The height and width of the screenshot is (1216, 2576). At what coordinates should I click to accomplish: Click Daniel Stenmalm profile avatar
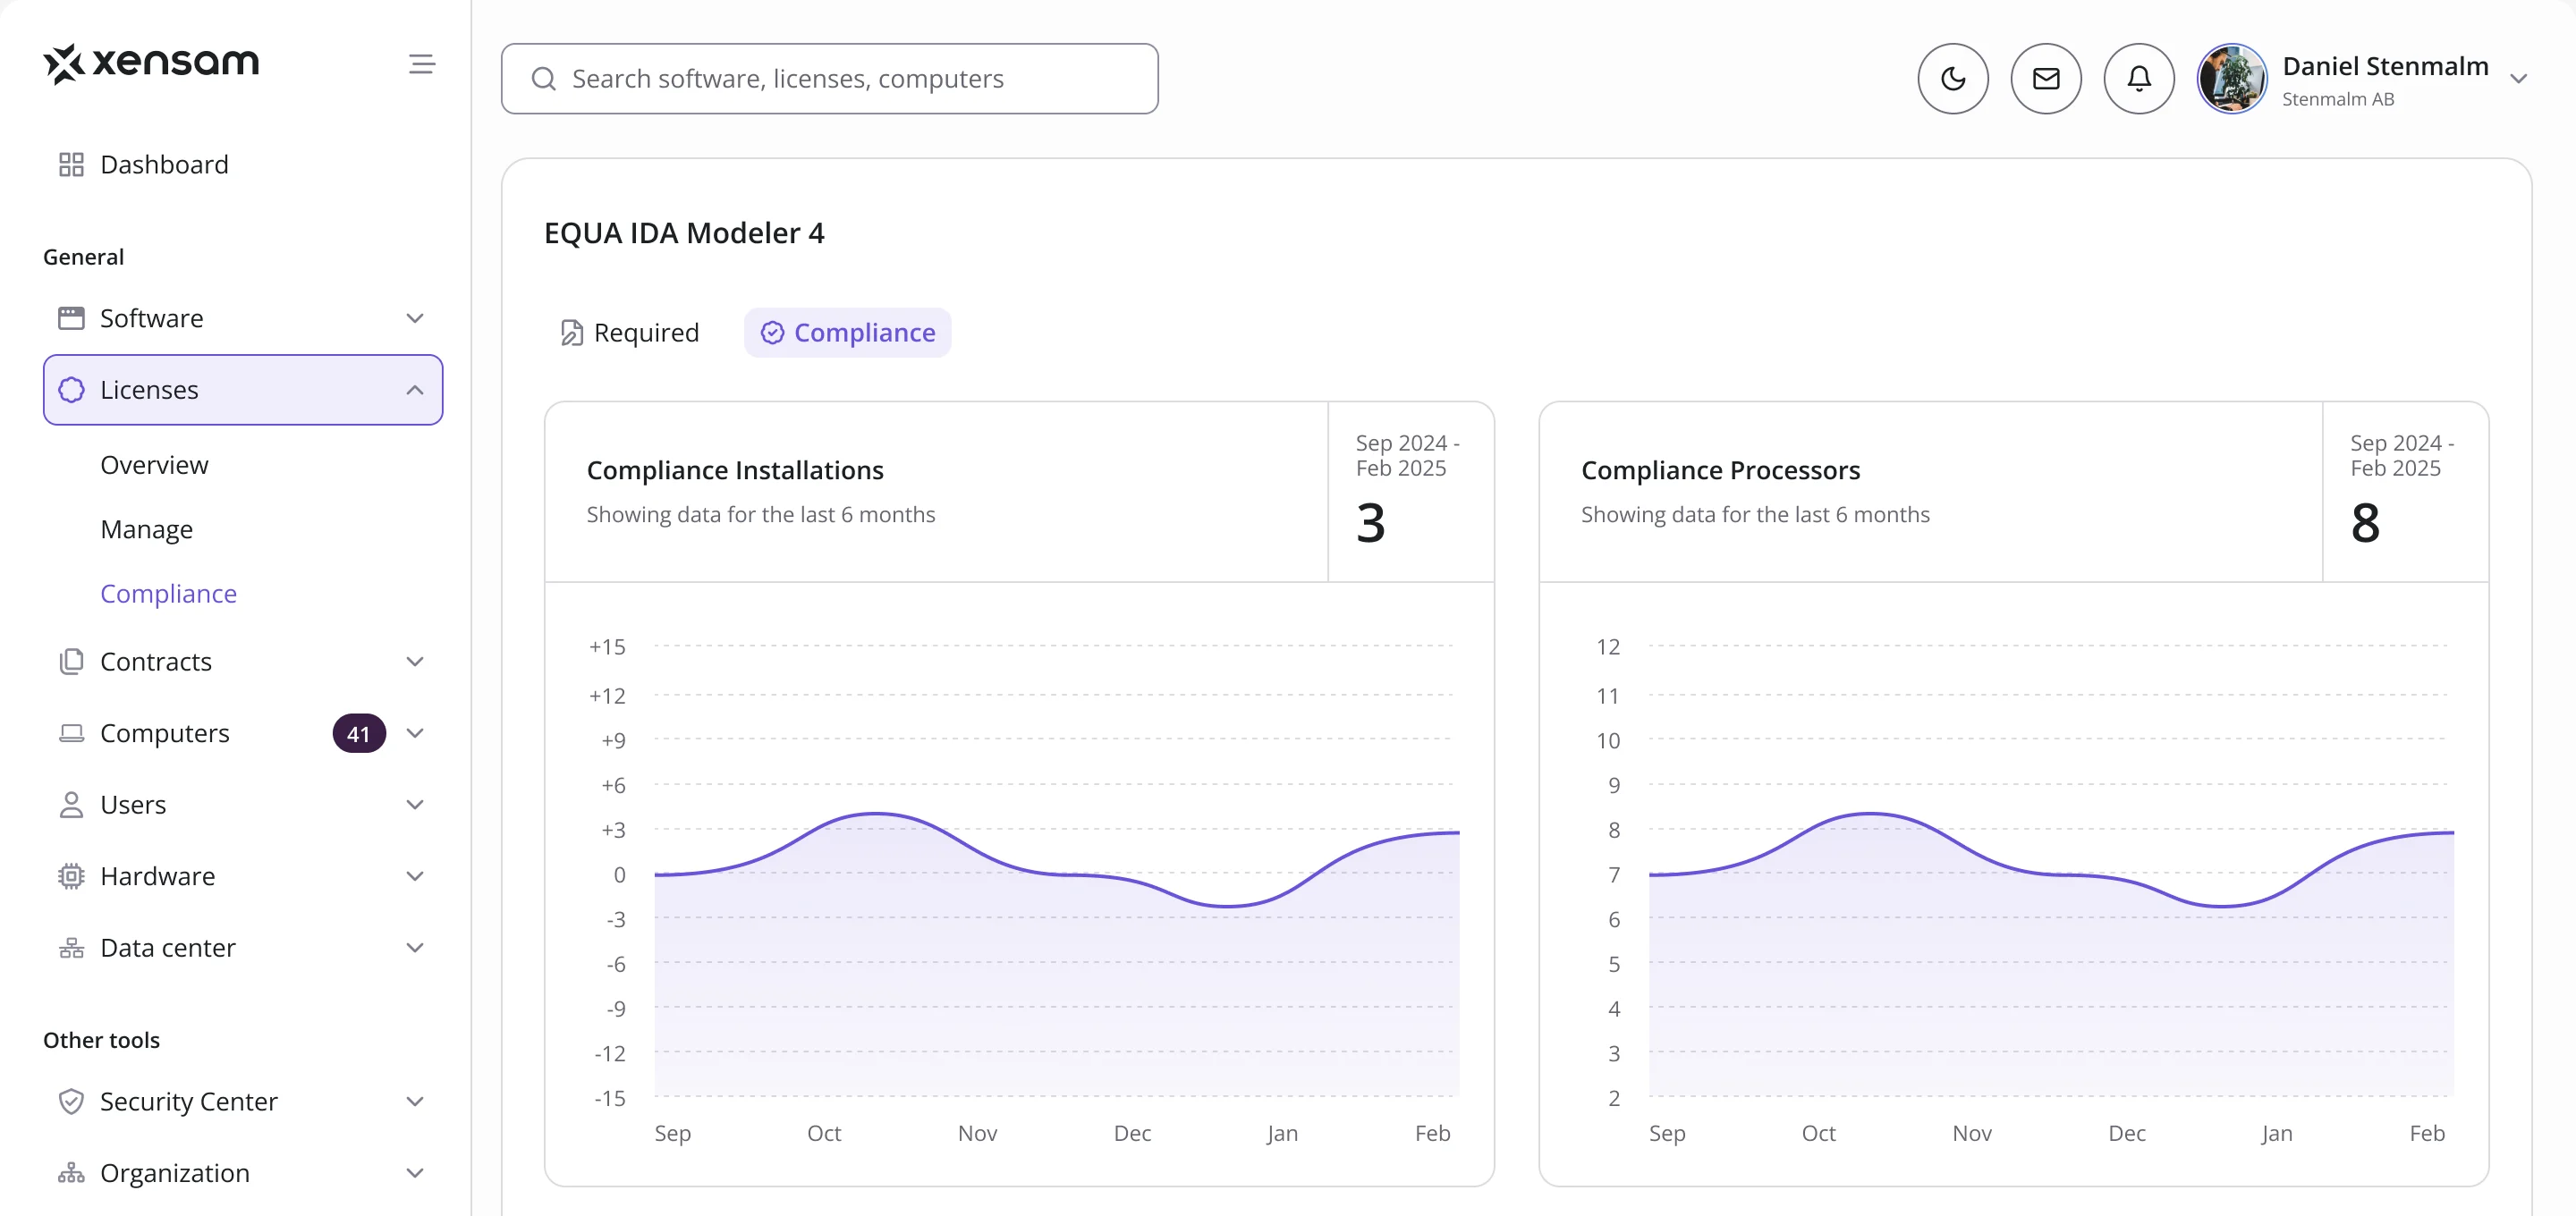pyautogui.click(x=2231, y=79)
